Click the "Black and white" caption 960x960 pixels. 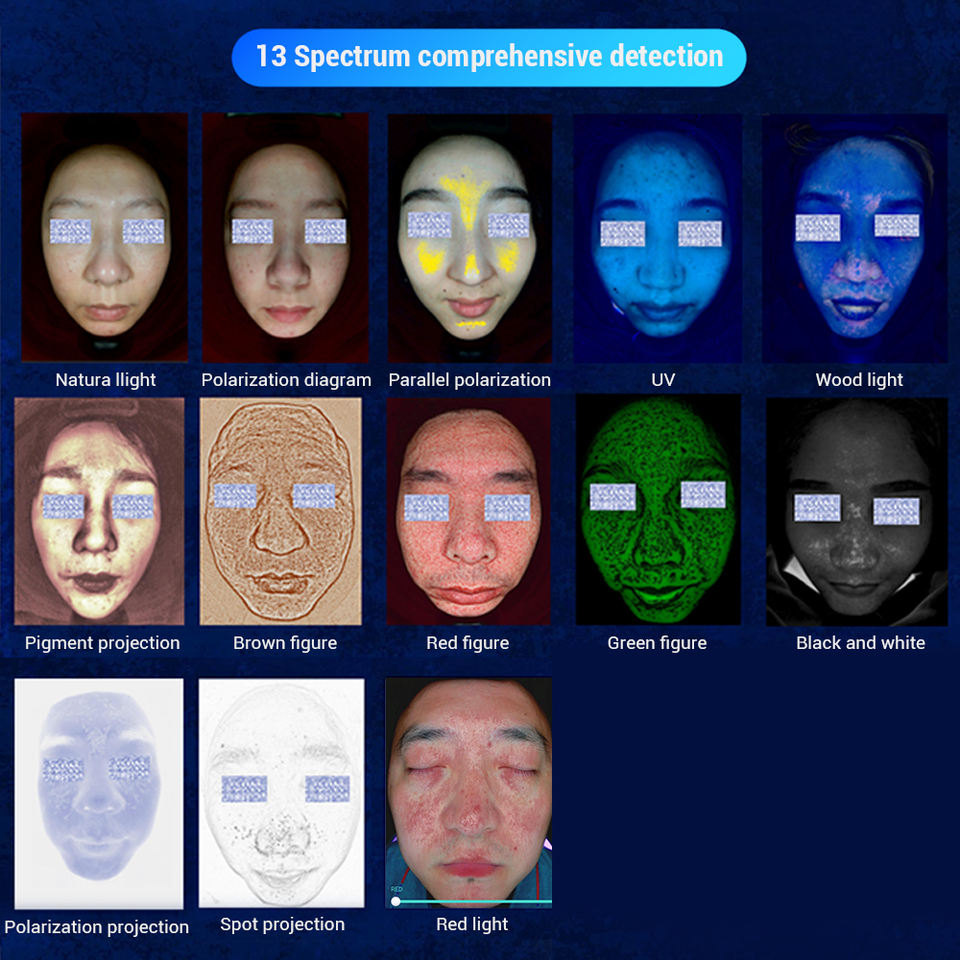tap(860, 643)
